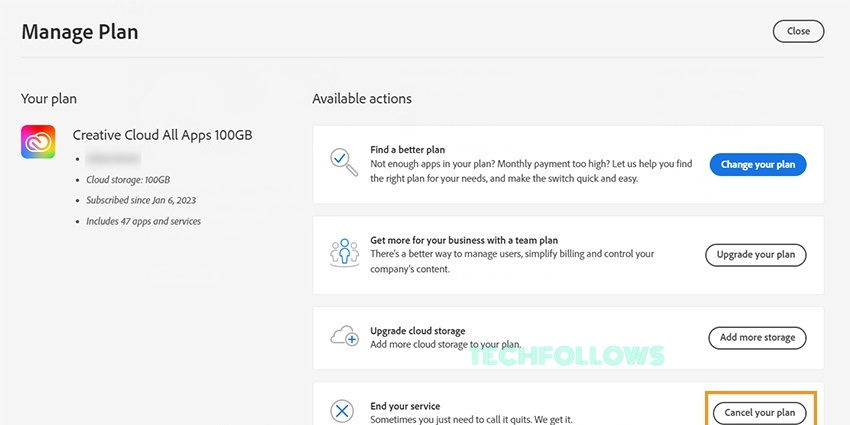Click Creative Cloud All Apps 100GB title
This screenshot has width=850, height=425.
click(162, 135)
